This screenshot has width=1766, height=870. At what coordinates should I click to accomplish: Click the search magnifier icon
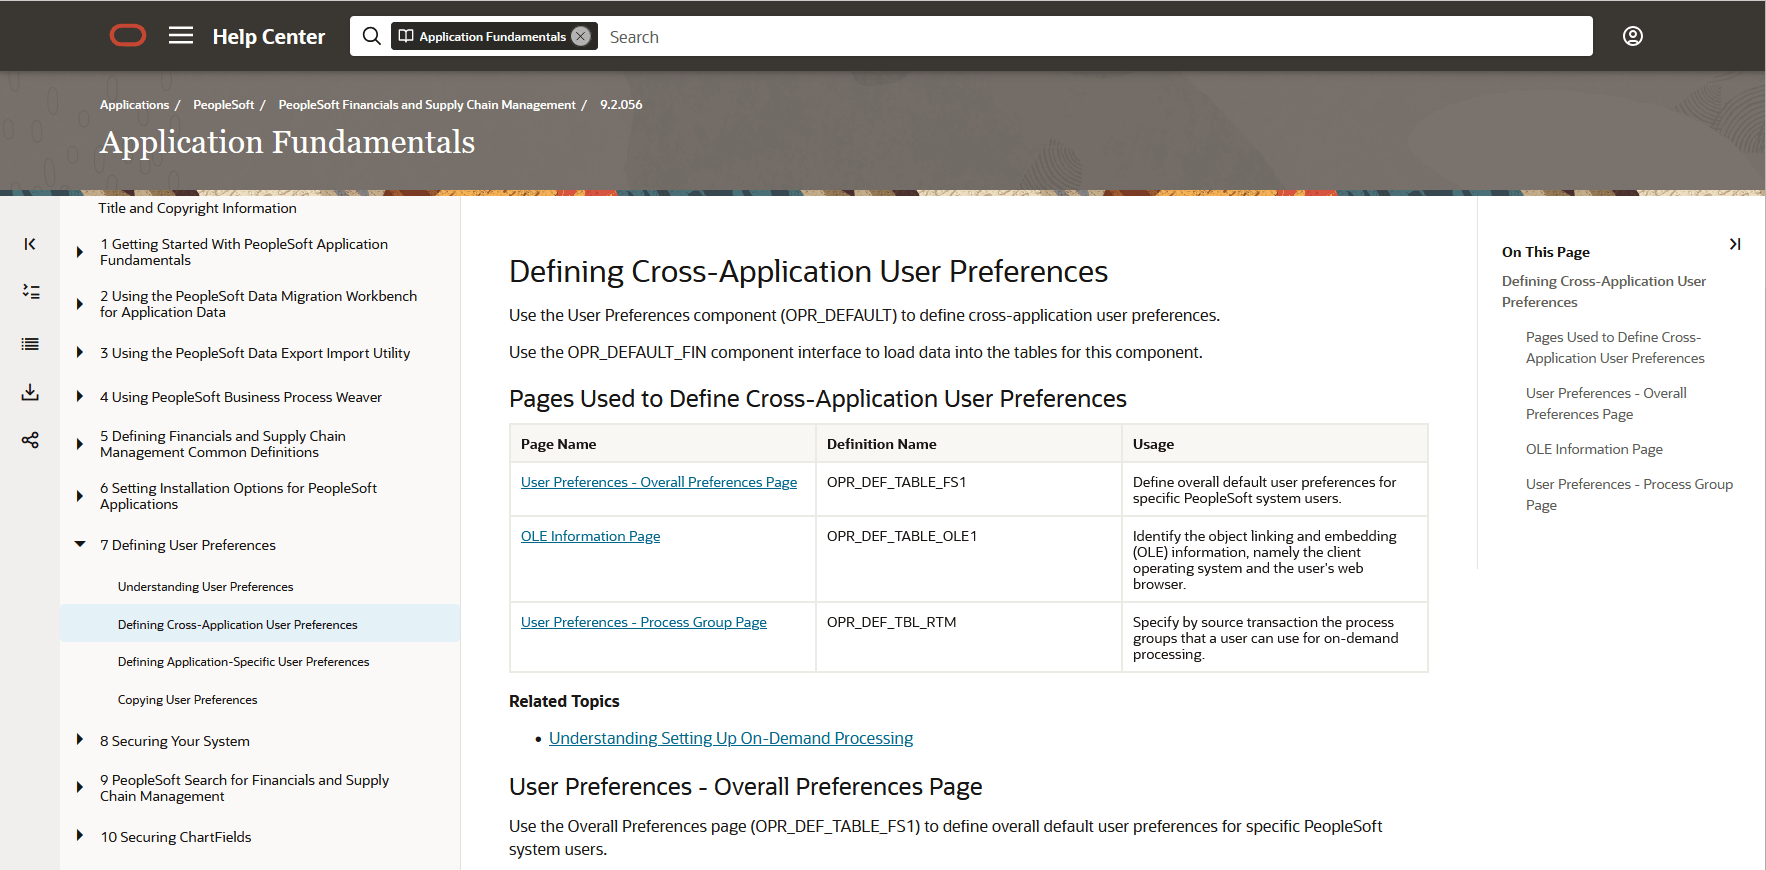pos(371,36)
